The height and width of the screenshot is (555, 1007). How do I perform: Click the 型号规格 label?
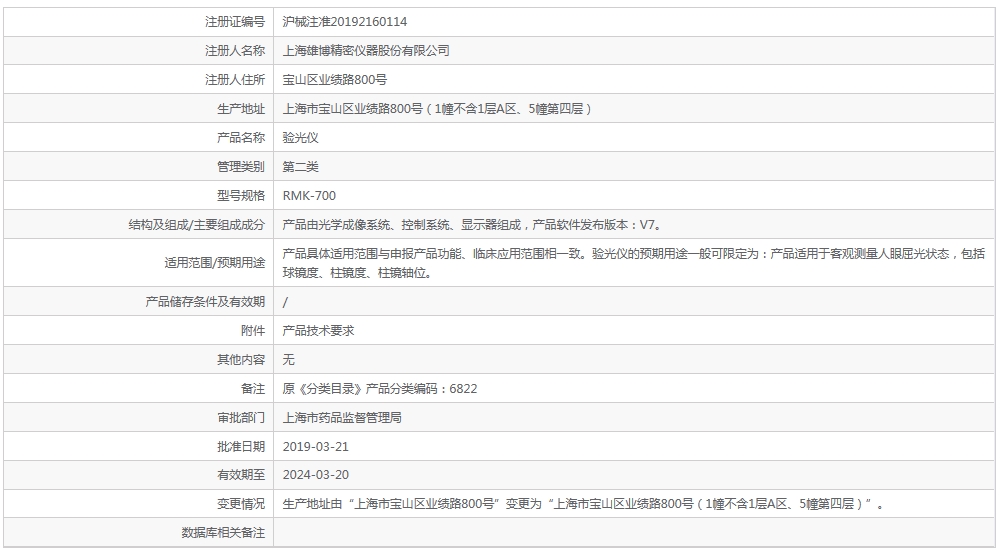click(241, 195)
